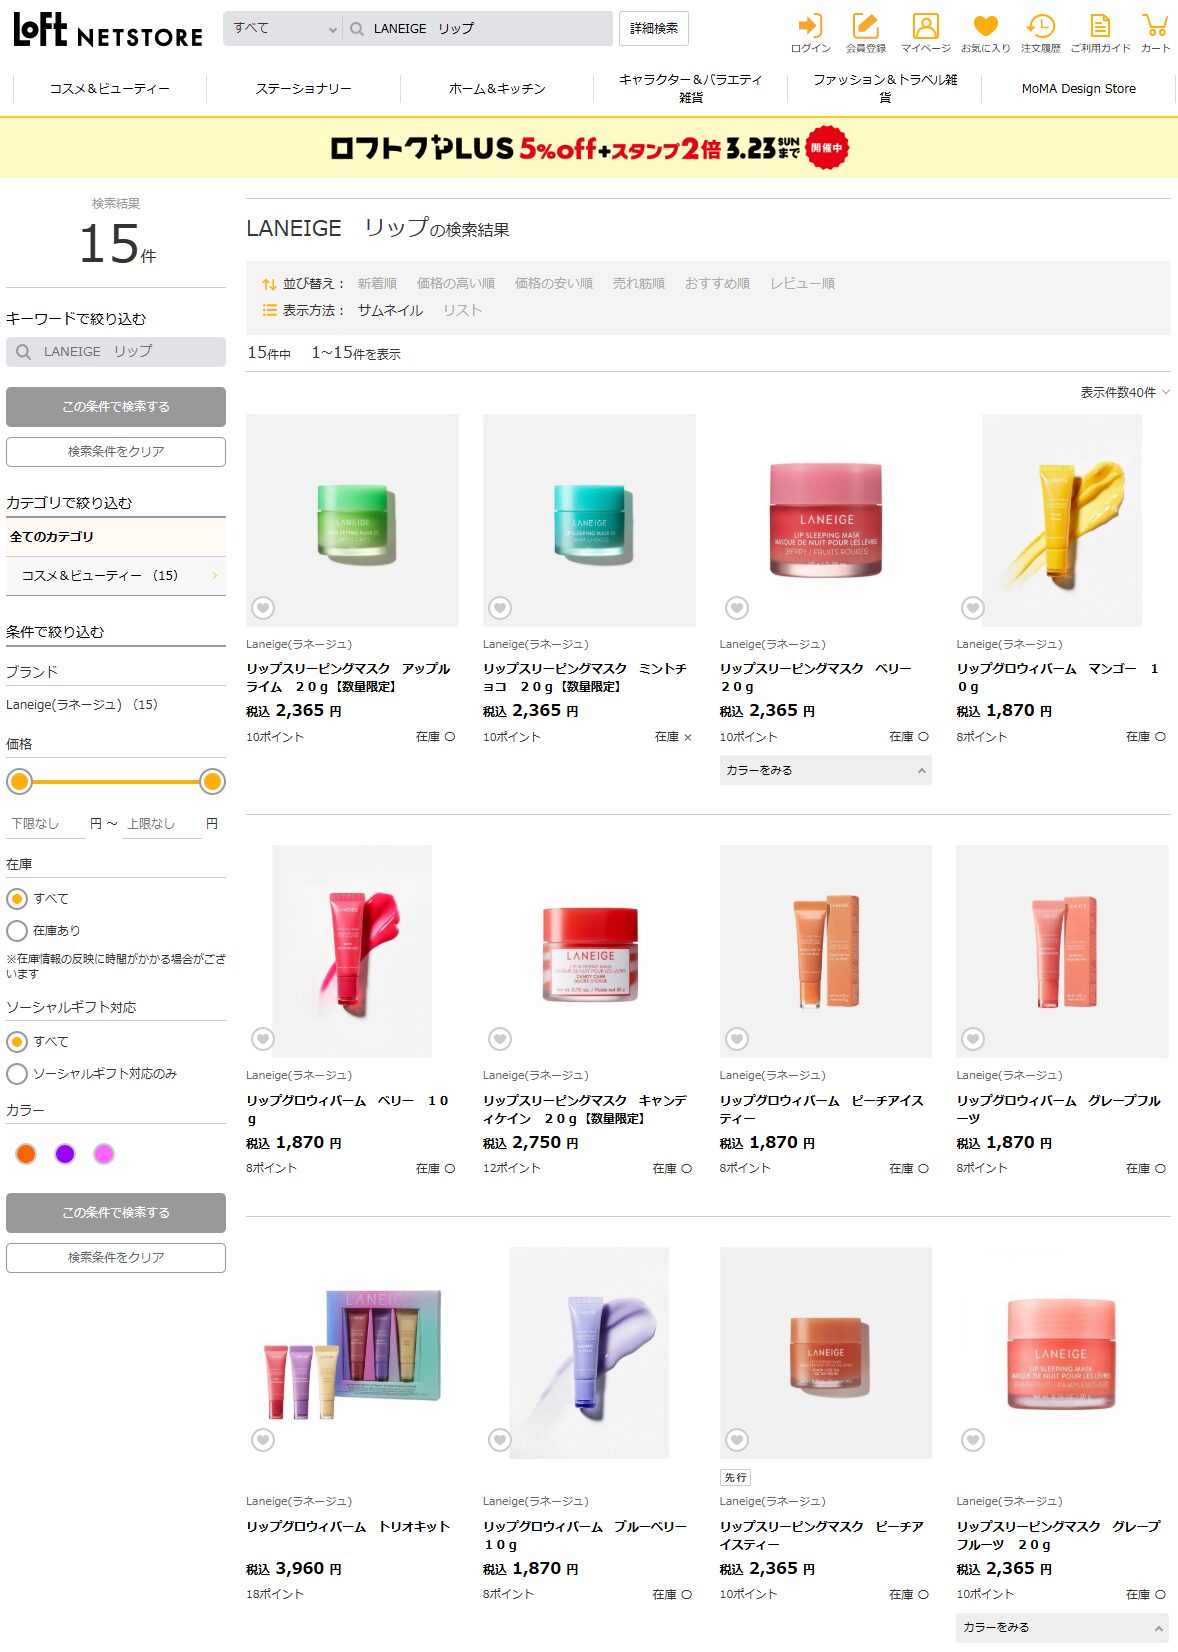Sort results by '価格の高い順'
This screenshot has width=1178, height=1652.
456,284
